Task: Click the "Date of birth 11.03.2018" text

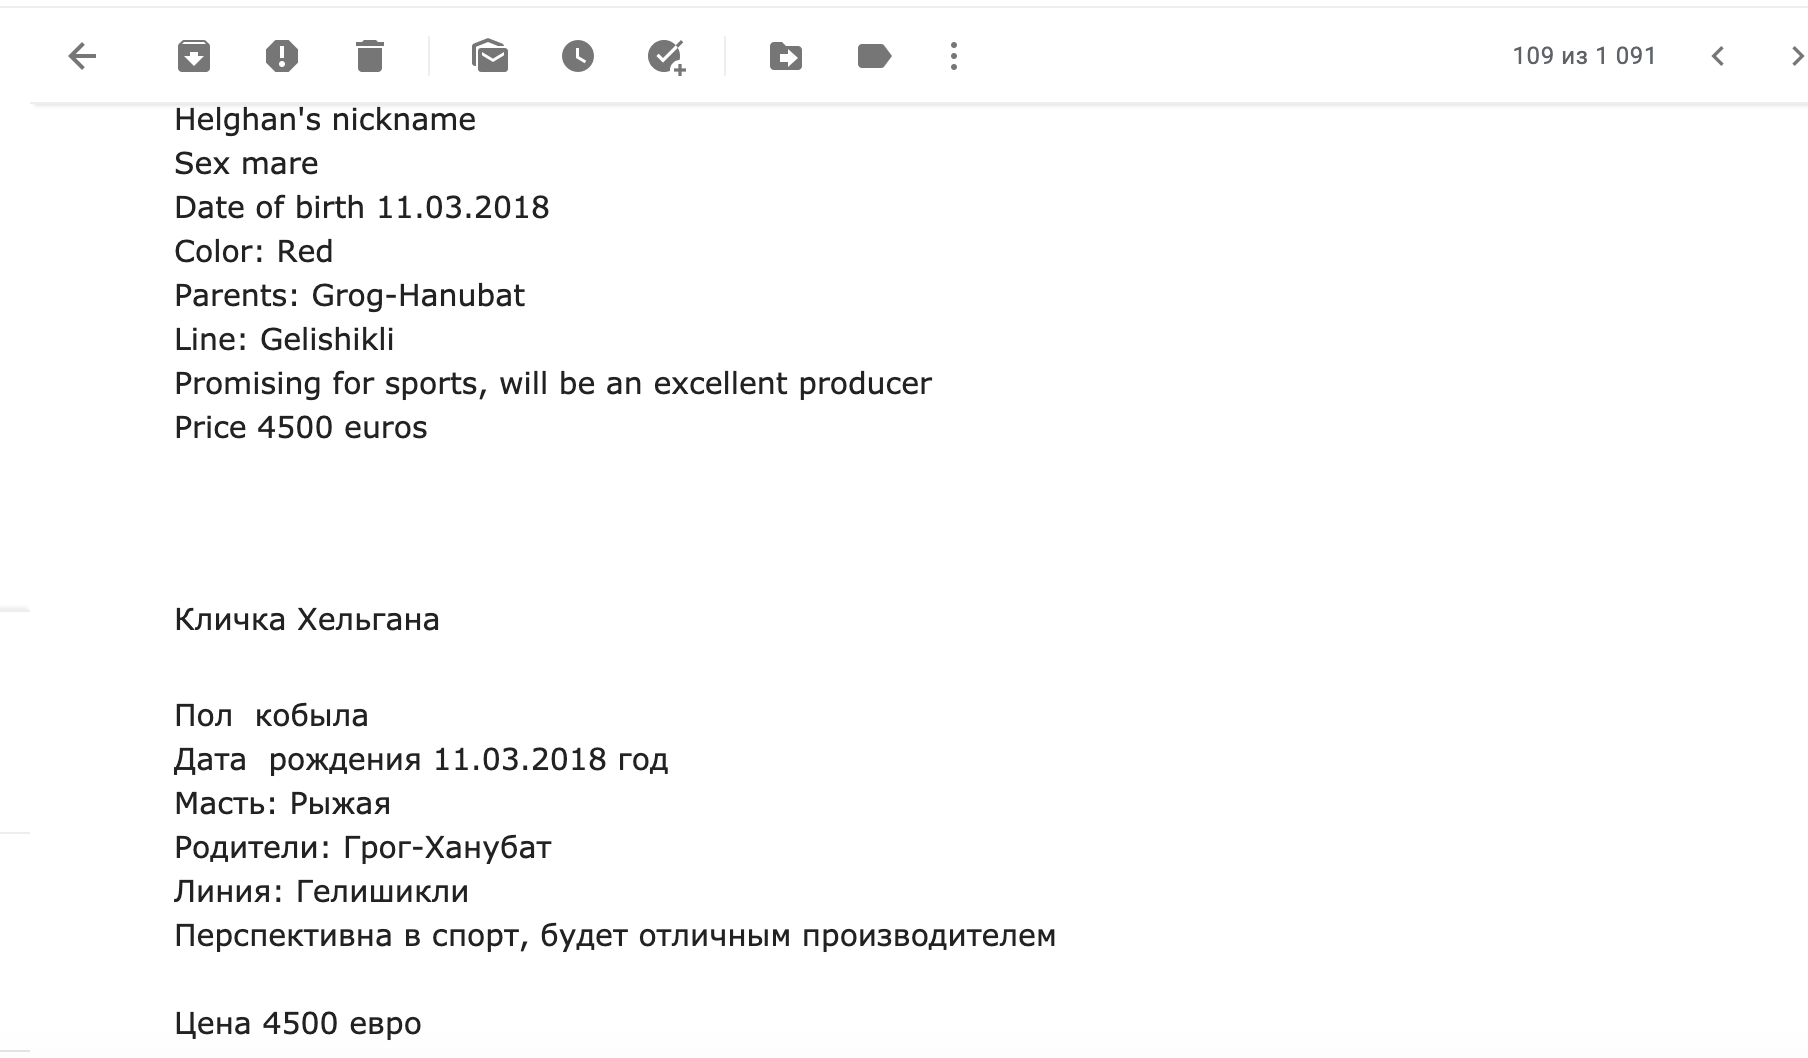Action: point(362,208)
